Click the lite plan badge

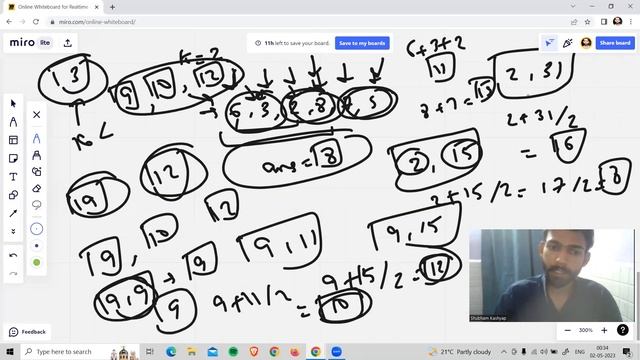tap(45, 42)
